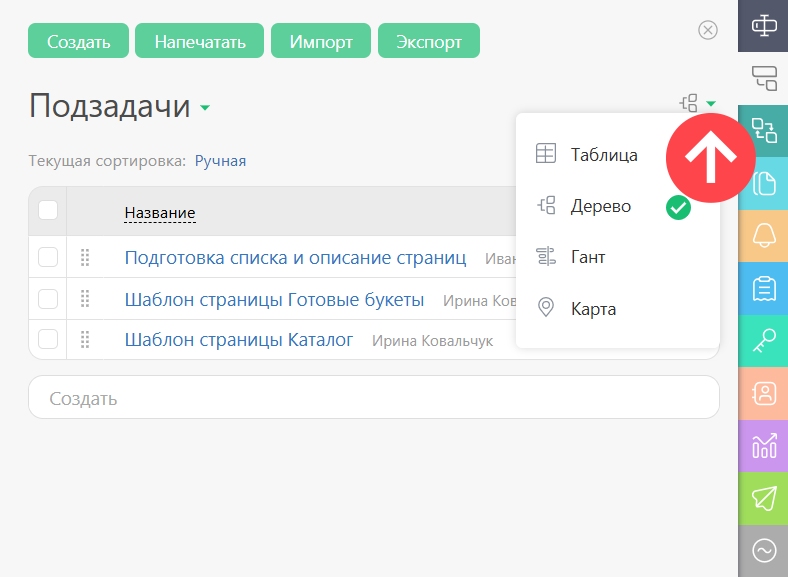Open the documents copy icon in sidebar
Screen dimensions: 788x577
763,183
